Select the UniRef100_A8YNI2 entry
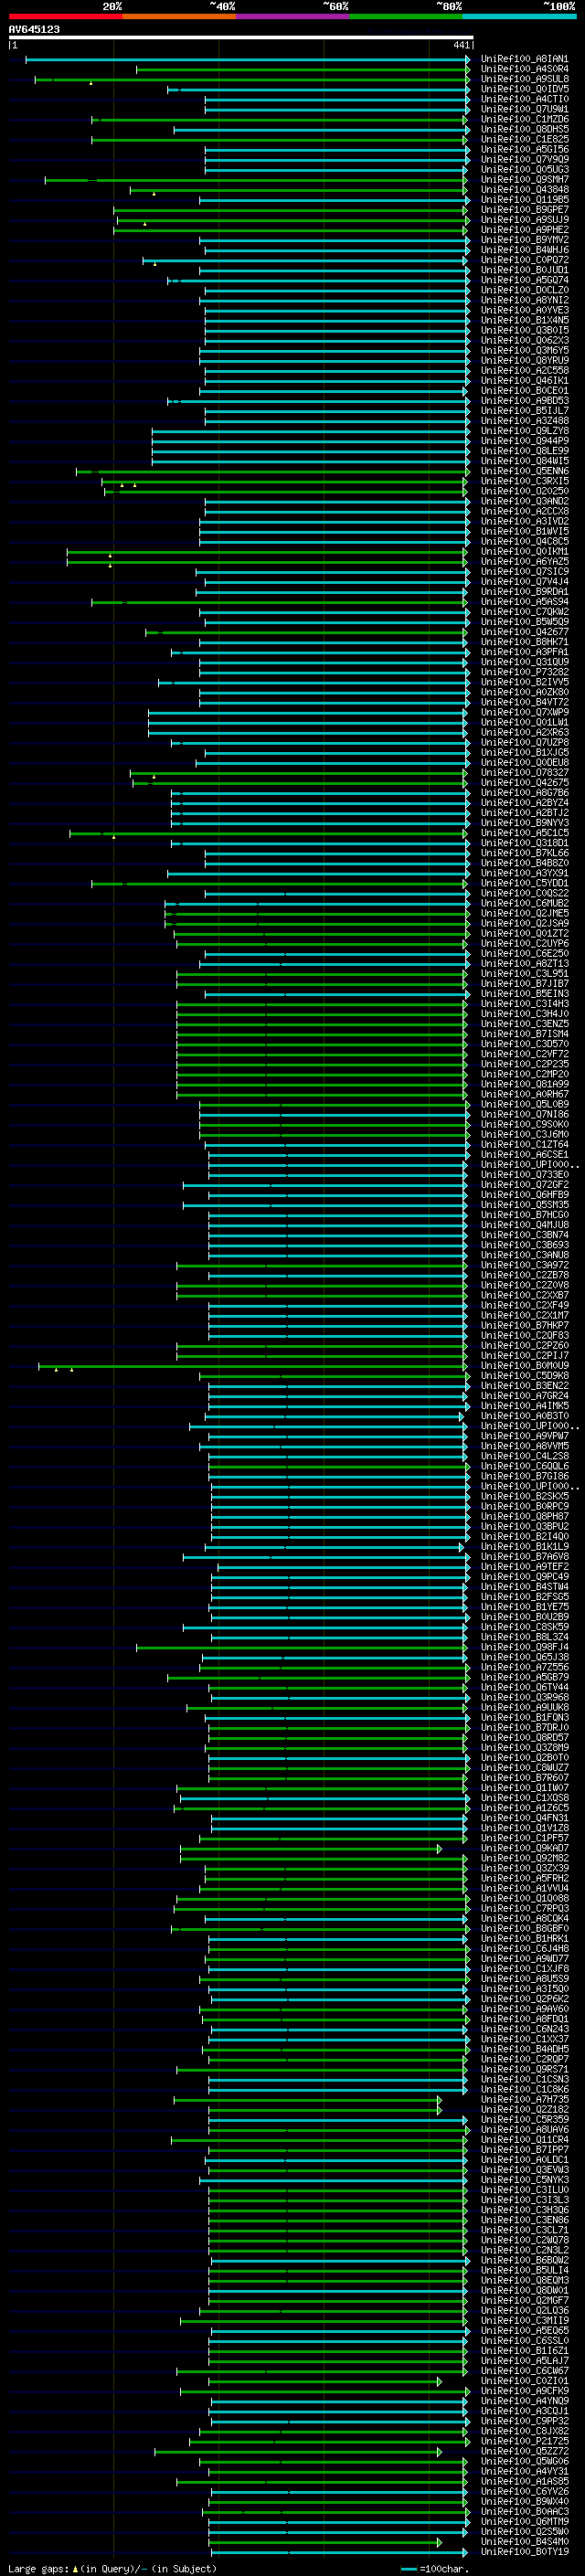Screen dimensions: 585x2576 [524, 300]
